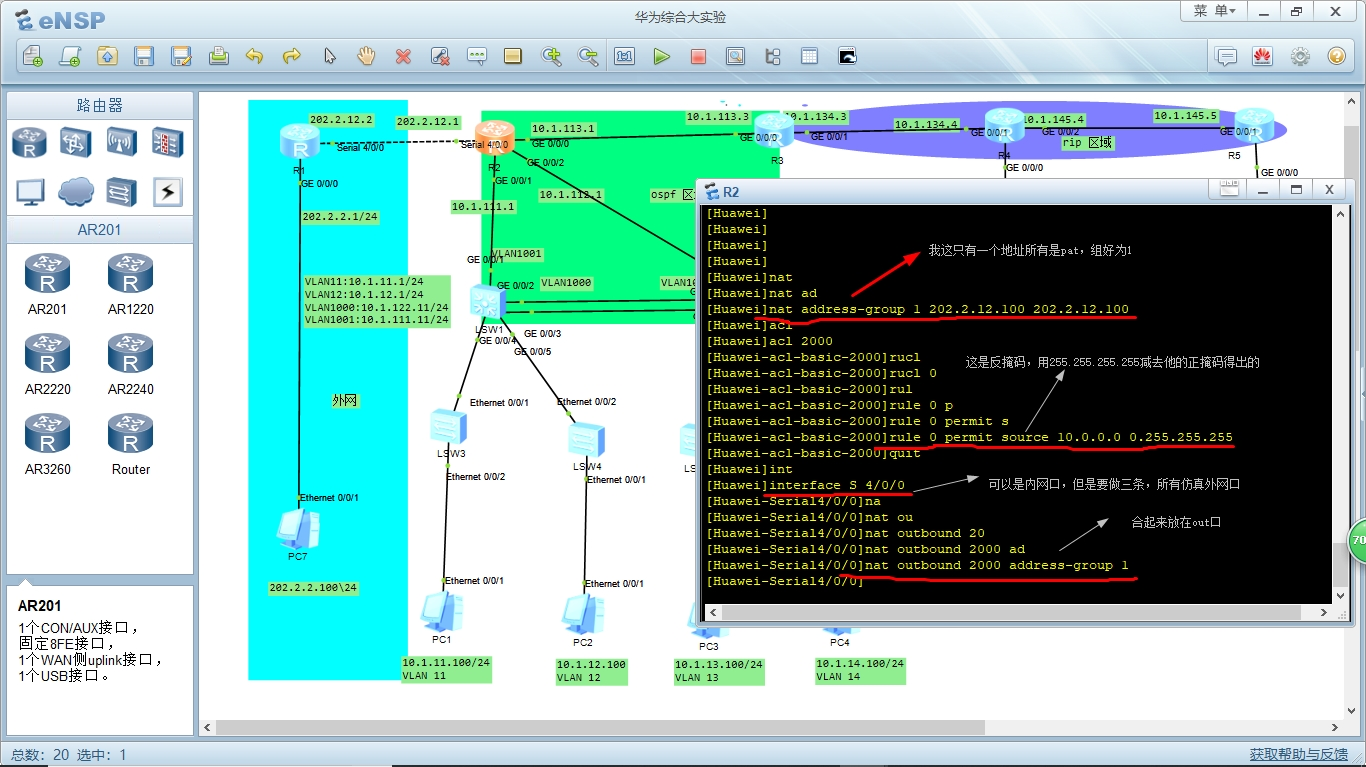Select the PC terminal device category
The width and height of the screenshot is (1366, 767).
[x=30, y=191]
